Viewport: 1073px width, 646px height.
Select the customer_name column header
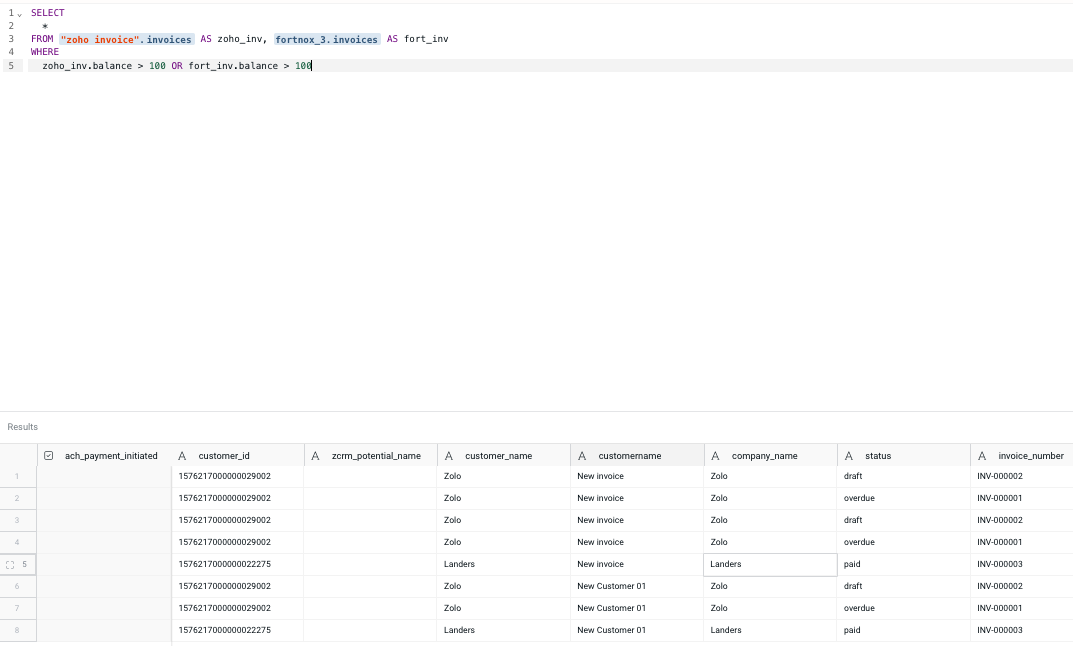[x=504, y=456]
